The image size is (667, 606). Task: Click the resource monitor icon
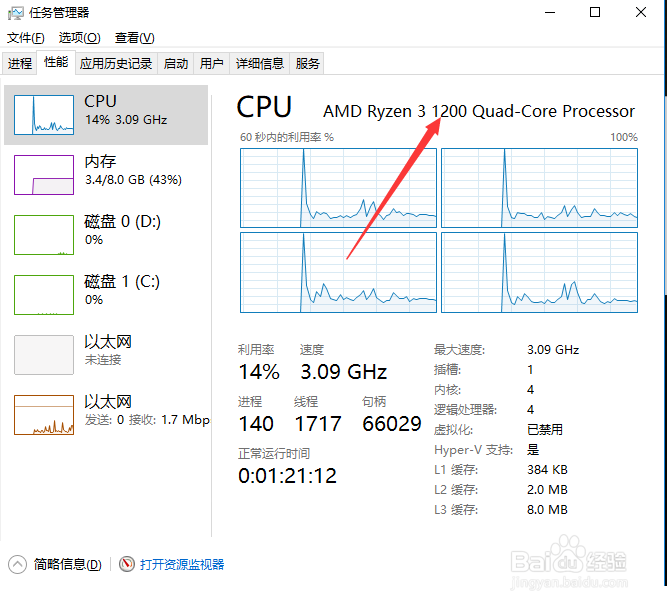pyautogui.click(x=127, y=564)
